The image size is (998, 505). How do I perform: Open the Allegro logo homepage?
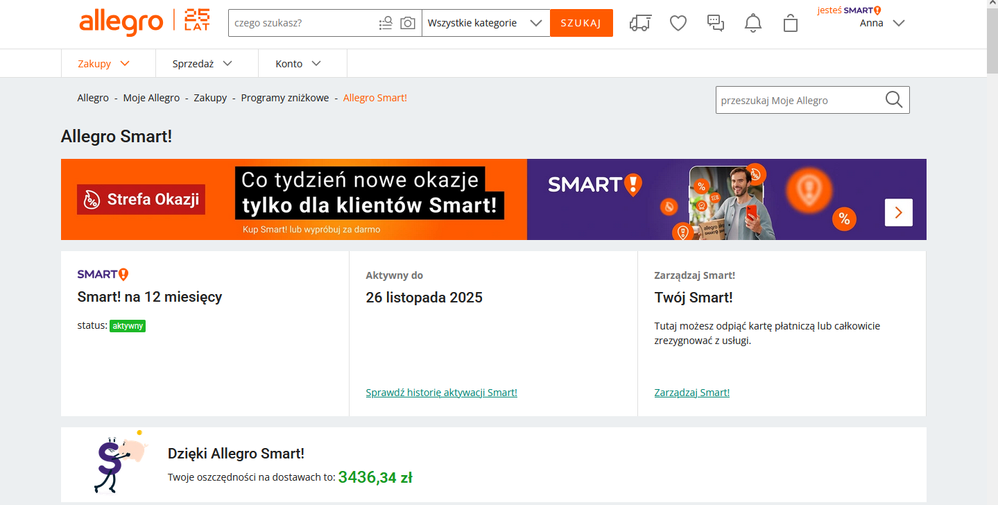tap(121, 23)
